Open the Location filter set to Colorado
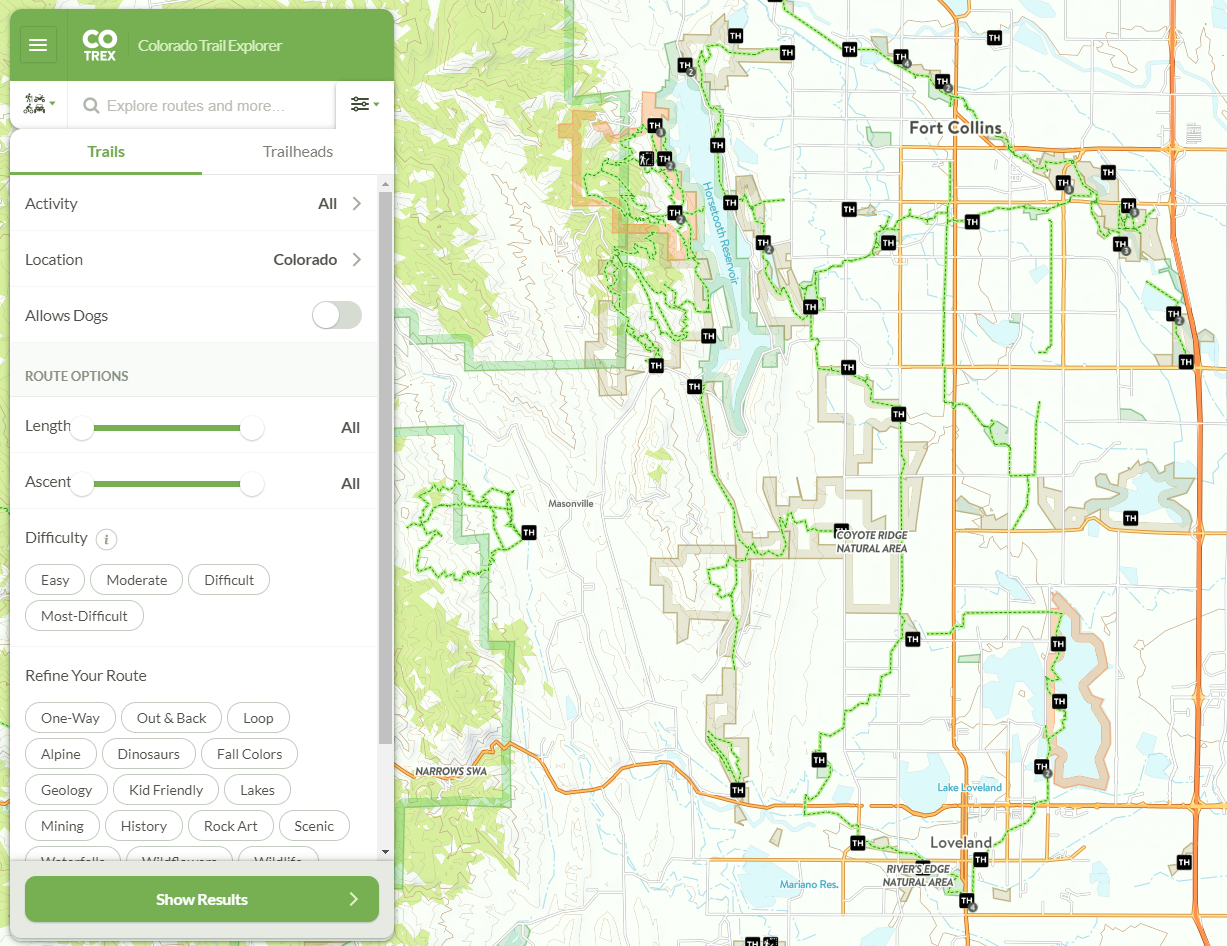This screenshot has height=946, width=1227. (x=195, y=259)
